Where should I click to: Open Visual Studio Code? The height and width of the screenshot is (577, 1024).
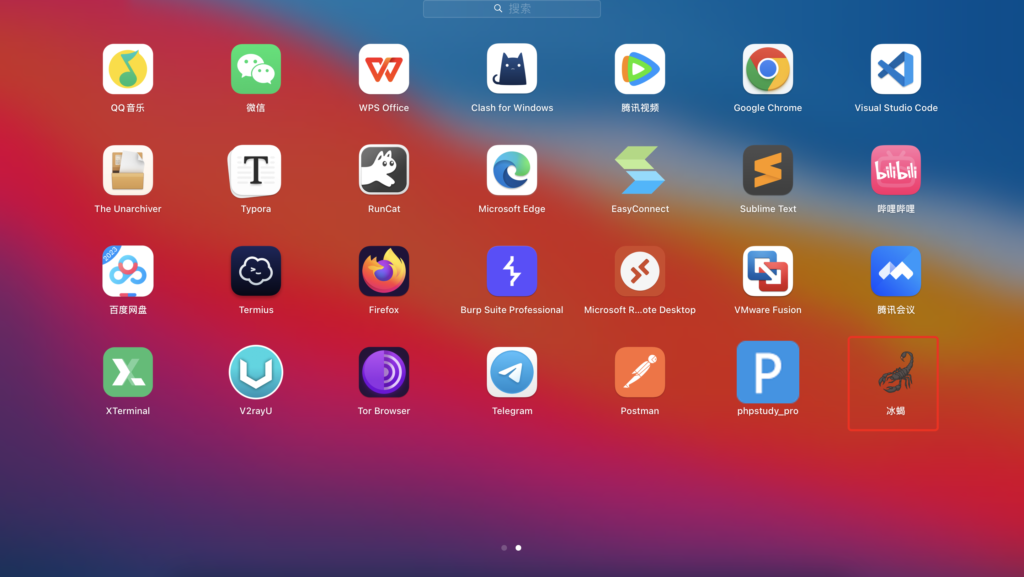click(896, 69)
